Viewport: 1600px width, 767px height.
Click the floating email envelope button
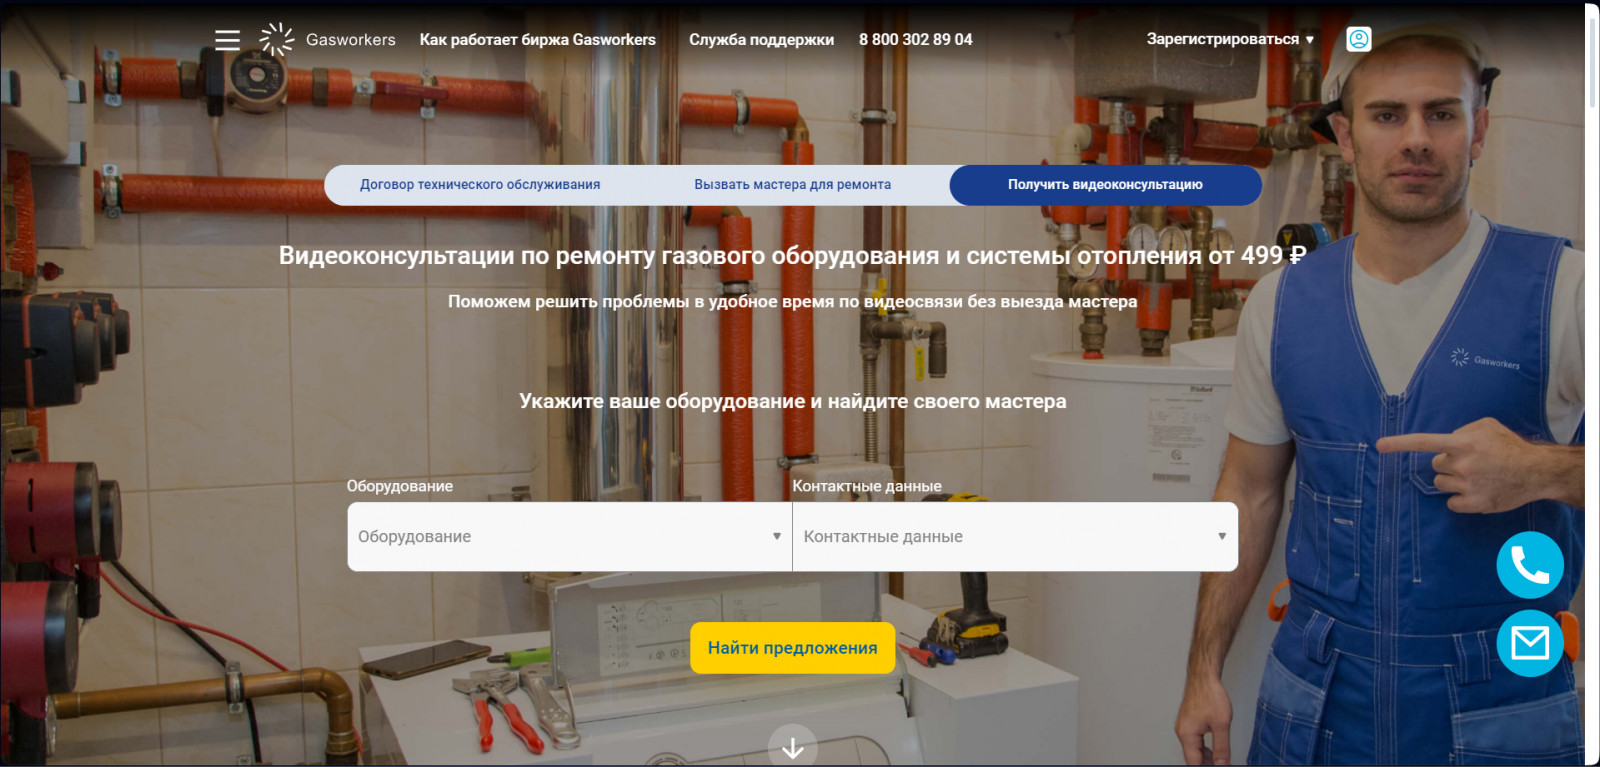pyautogui.click(x=1530, y=643)
